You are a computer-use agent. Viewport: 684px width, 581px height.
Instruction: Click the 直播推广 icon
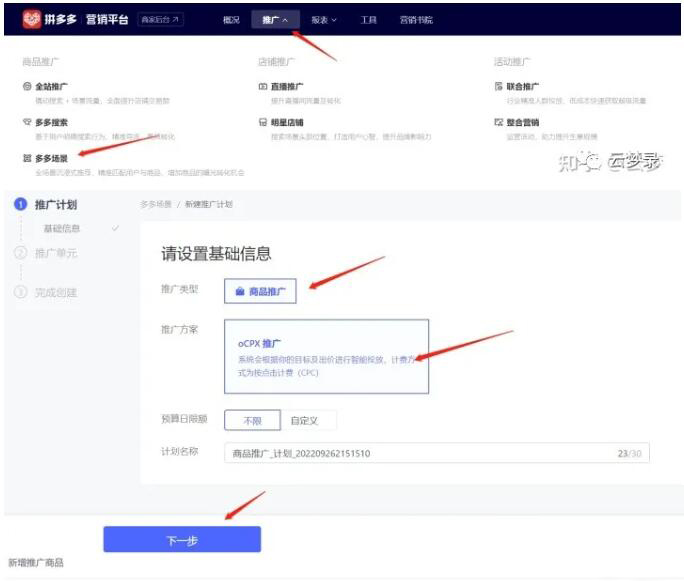click(x=263, y=86)
